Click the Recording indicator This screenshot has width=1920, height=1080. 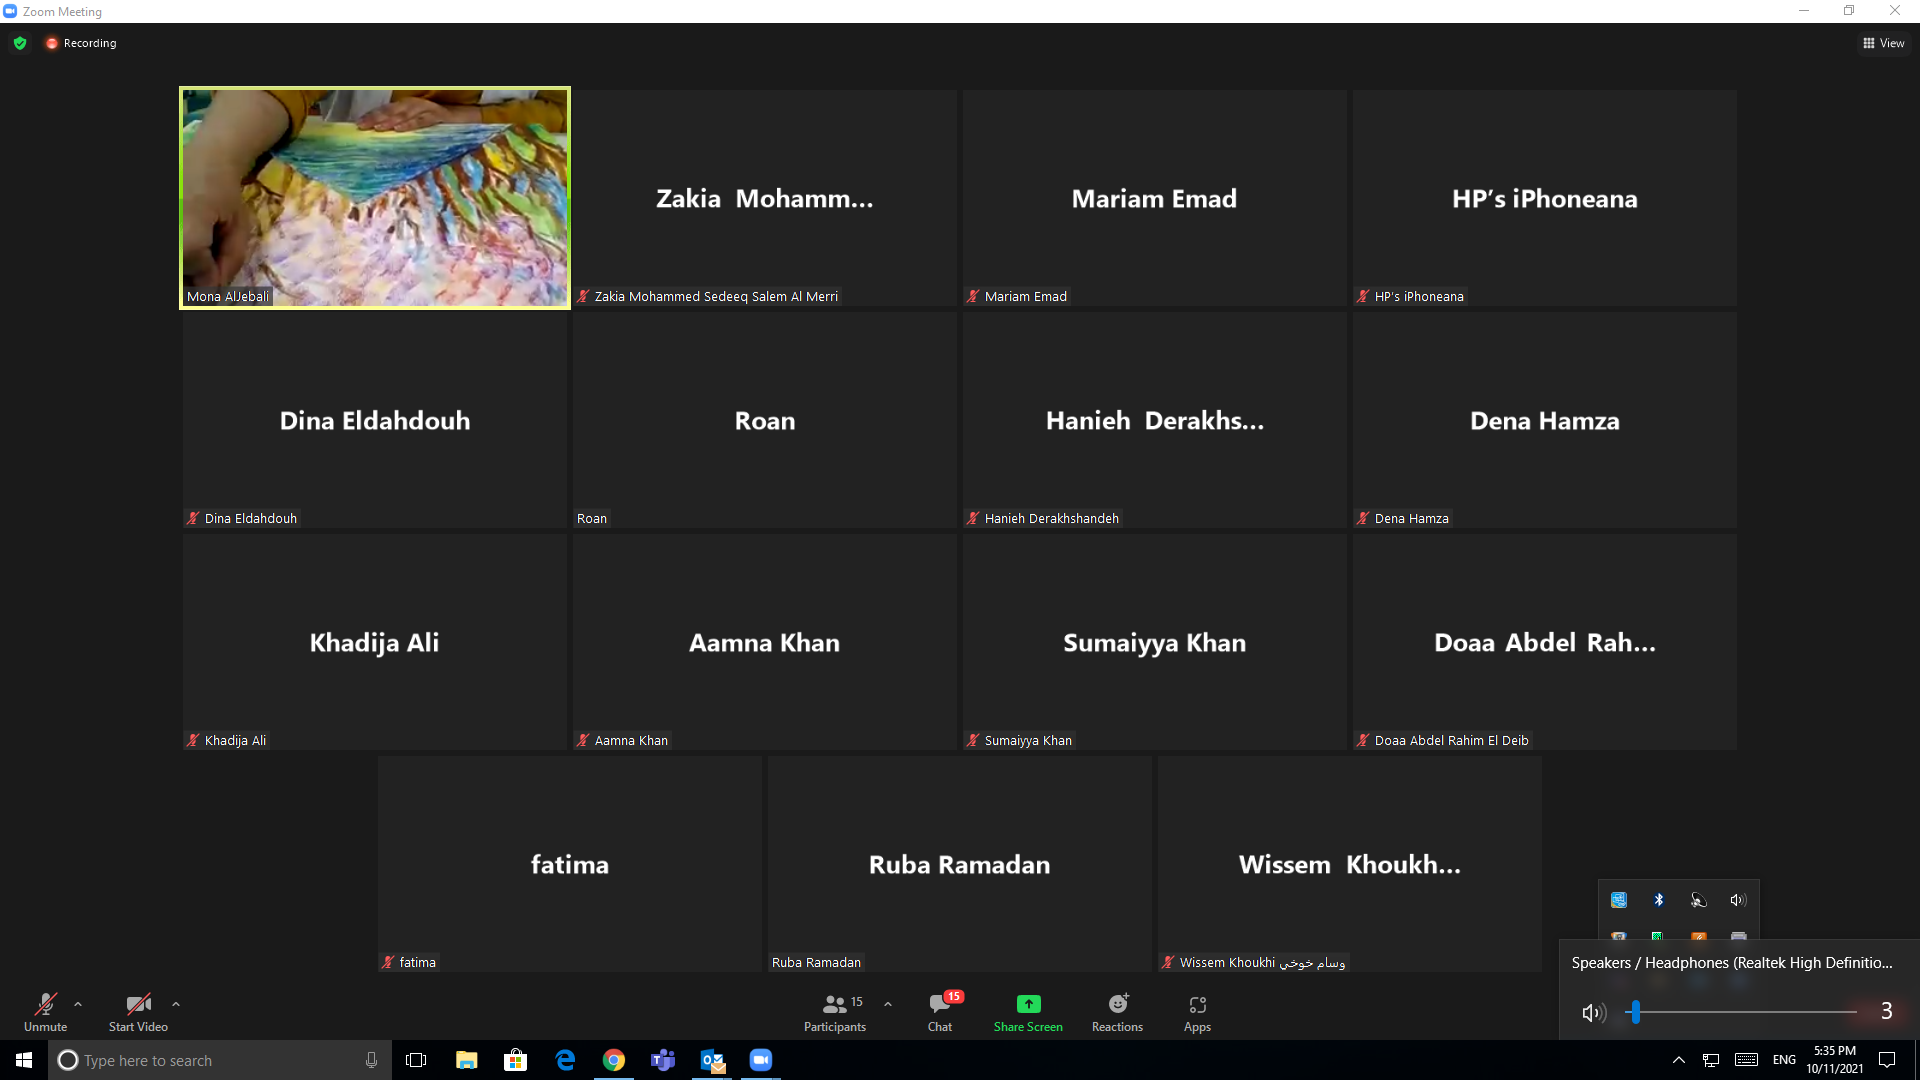tap(81, 43)
